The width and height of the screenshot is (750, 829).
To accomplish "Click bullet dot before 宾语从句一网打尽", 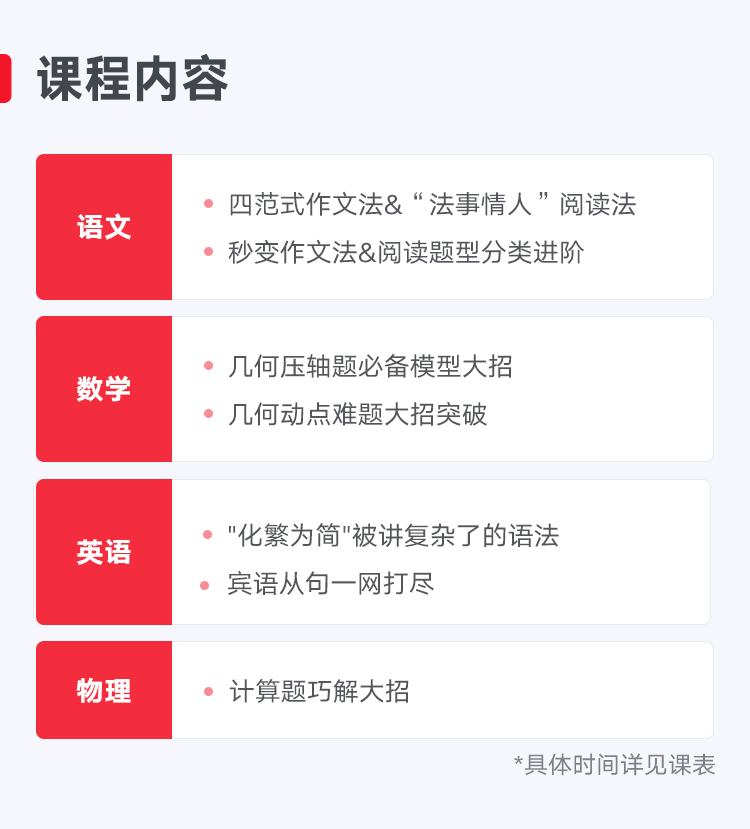I will pyautogui.click(x=205, y=585).
